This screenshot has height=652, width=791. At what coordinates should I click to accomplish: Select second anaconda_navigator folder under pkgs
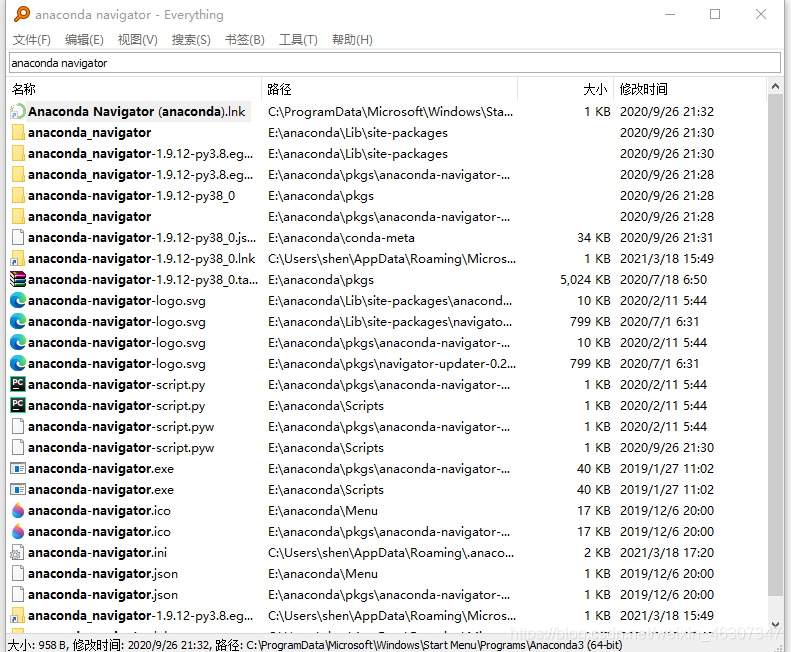pos(89,217)
